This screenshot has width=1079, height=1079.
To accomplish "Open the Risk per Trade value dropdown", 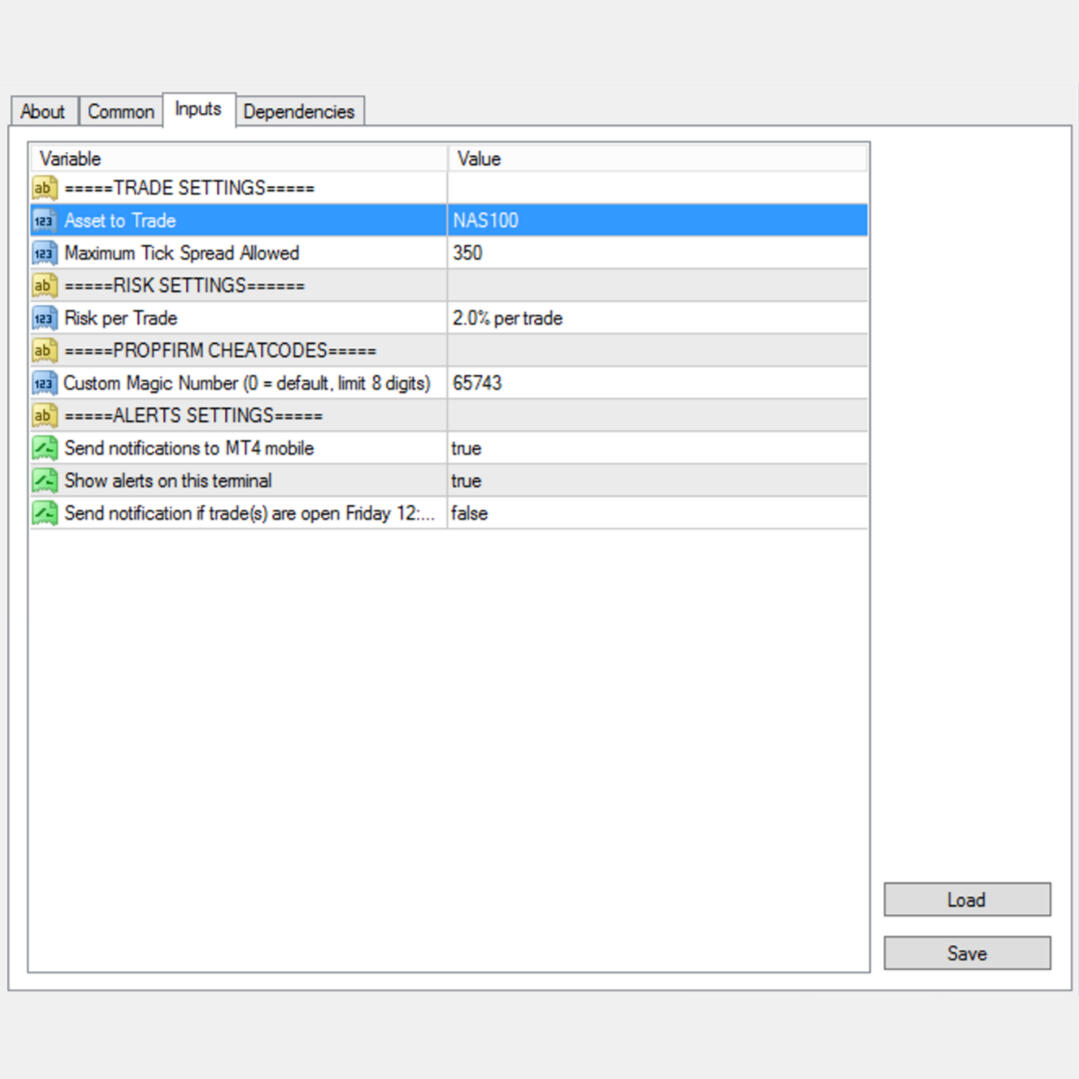I will pos(656,318).
